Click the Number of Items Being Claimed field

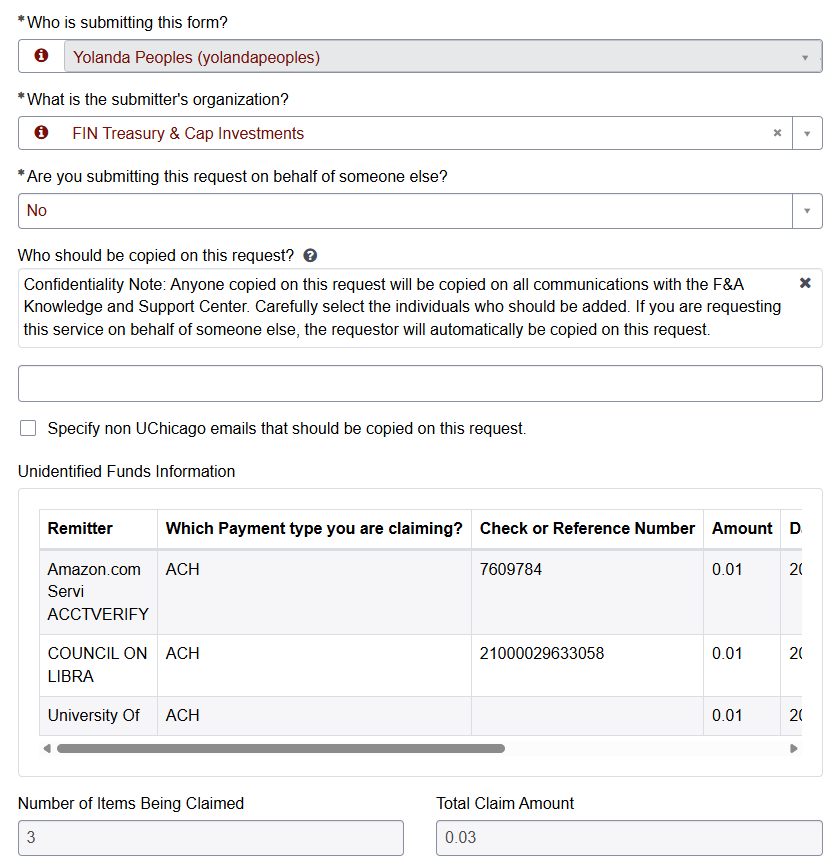tap(211, 838)
